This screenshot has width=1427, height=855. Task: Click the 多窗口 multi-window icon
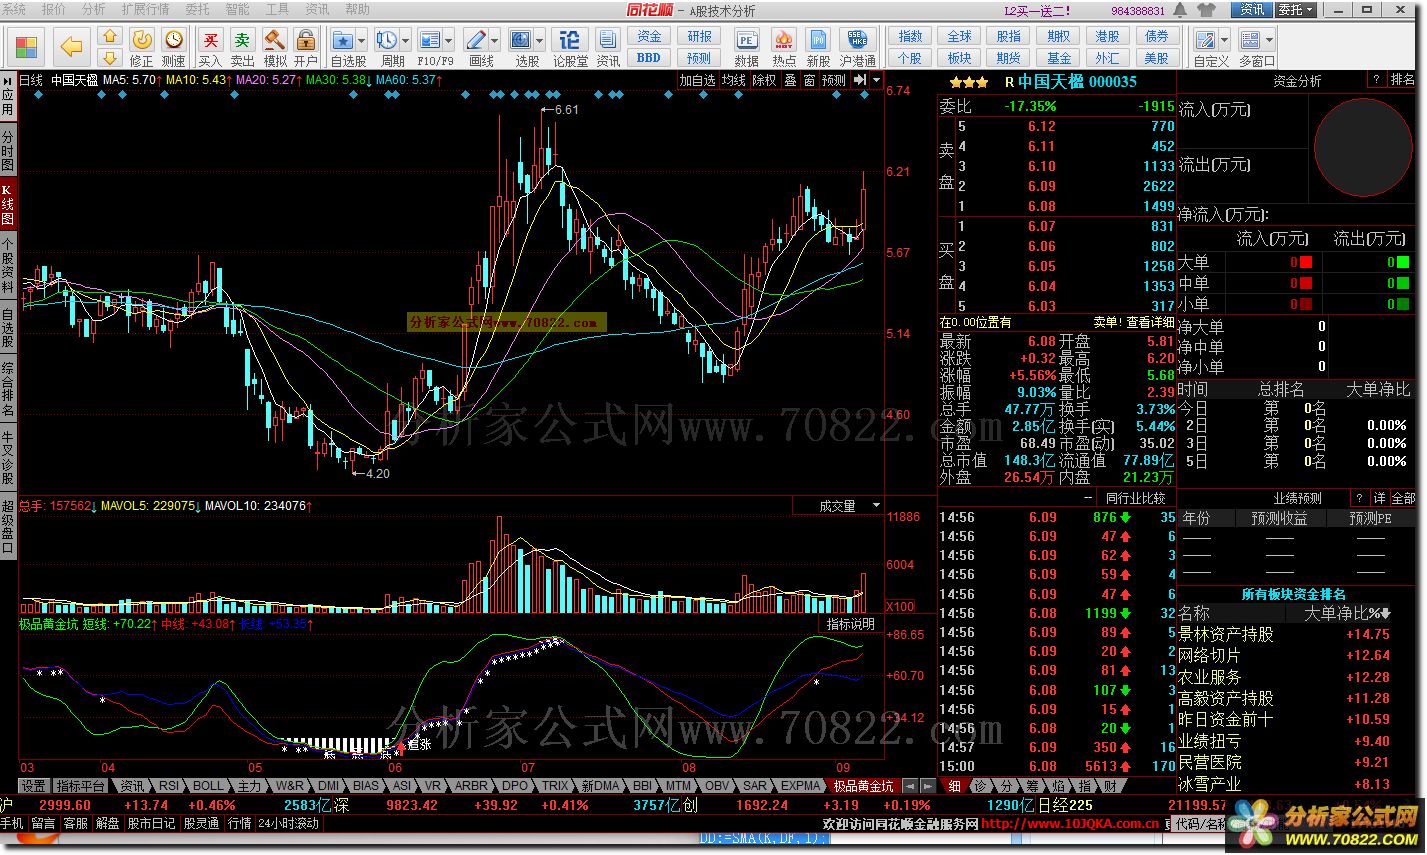(1249, 40)
